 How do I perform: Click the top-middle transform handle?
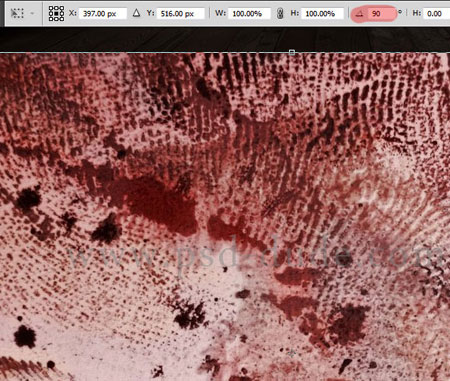(292, 52)
